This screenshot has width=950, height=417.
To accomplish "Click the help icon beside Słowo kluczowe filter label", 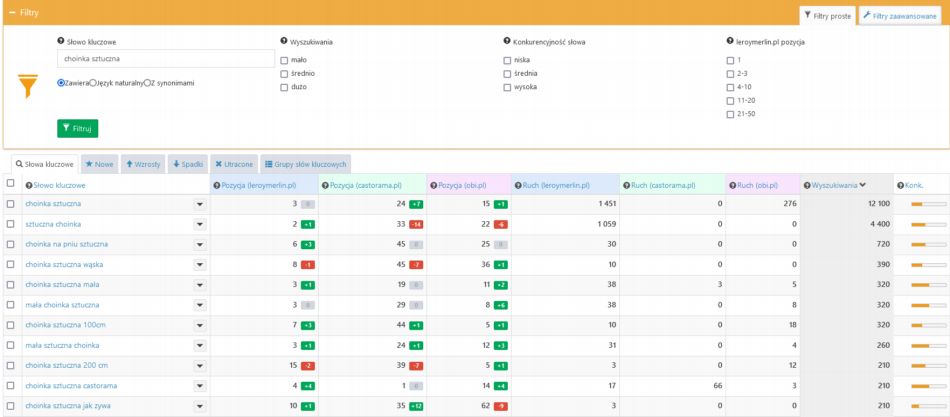I will click(61, 42).
